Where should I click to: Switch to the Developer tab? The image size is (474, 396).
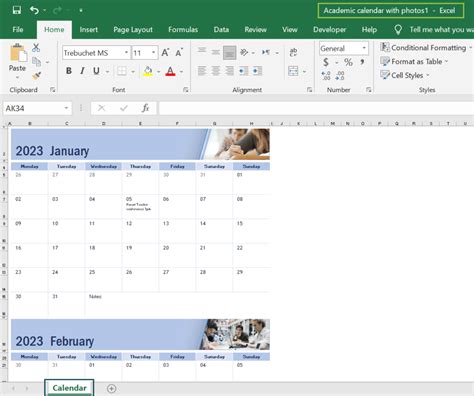click(329, 30)
